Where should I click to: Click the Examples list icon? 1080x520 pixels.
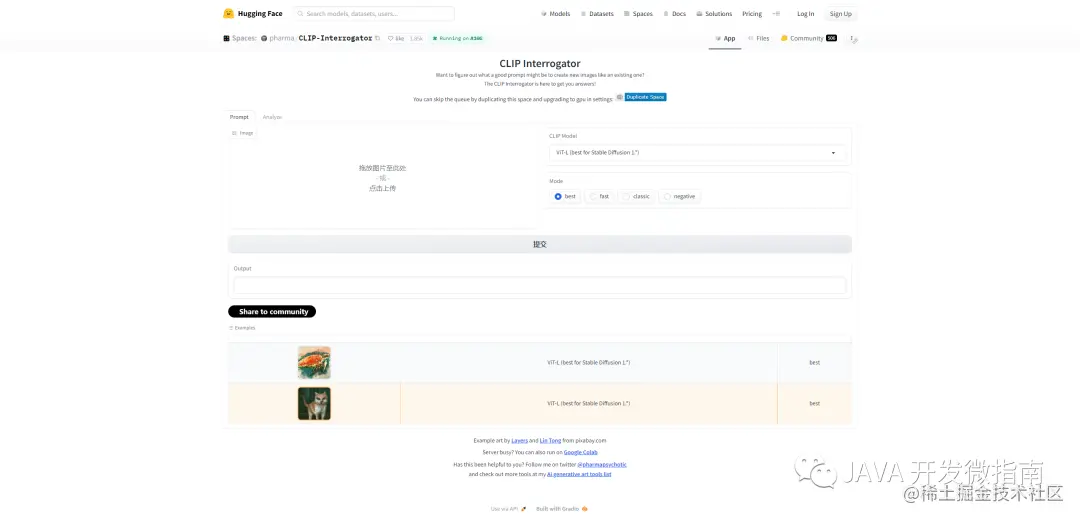(x=231, y=328)
